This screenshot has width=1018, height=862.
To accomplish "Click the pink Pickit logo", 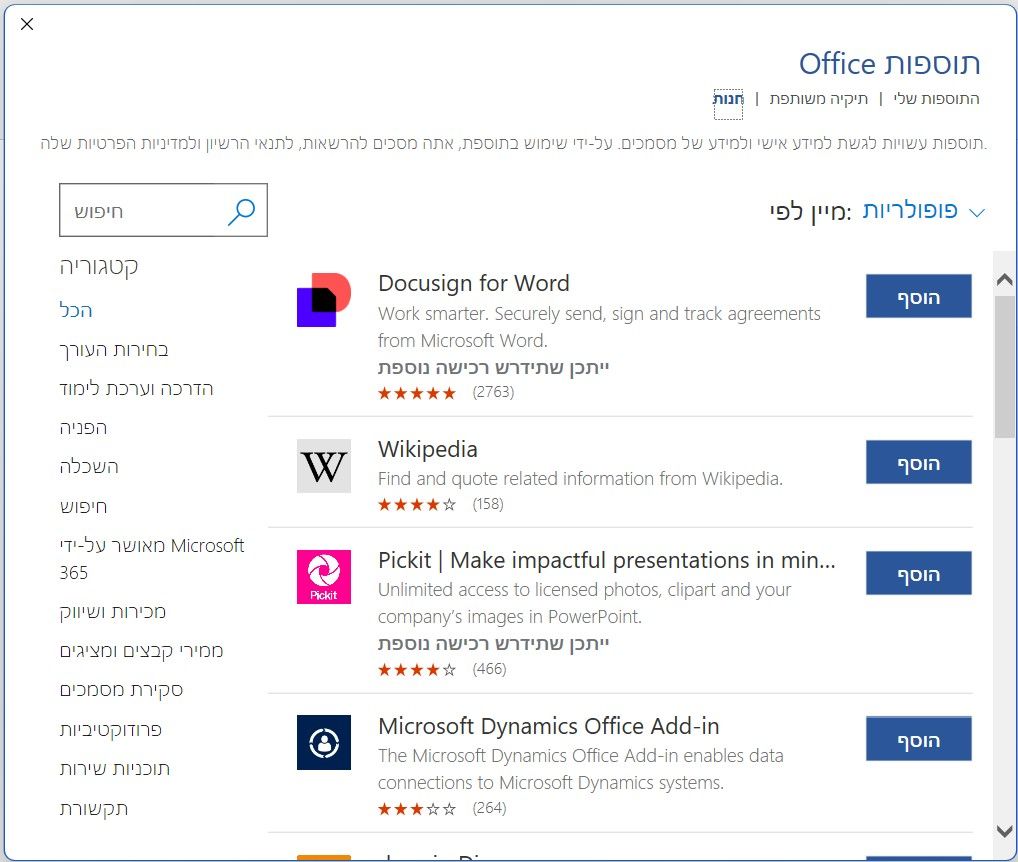I will pos(324,577).
